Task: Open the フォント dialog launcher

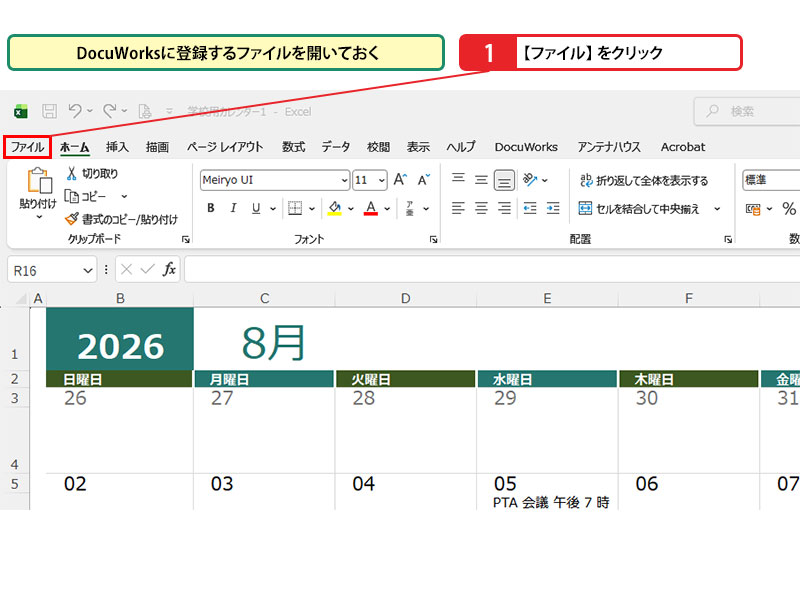Action: [x=433, y=239]
